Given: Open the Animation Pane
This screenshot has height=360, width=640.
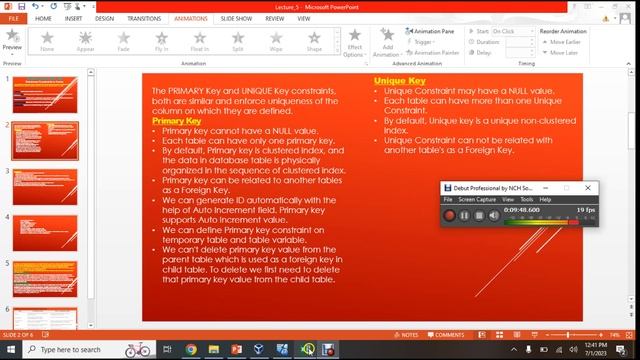Looking at the screenshot, I should click(430, 31).
